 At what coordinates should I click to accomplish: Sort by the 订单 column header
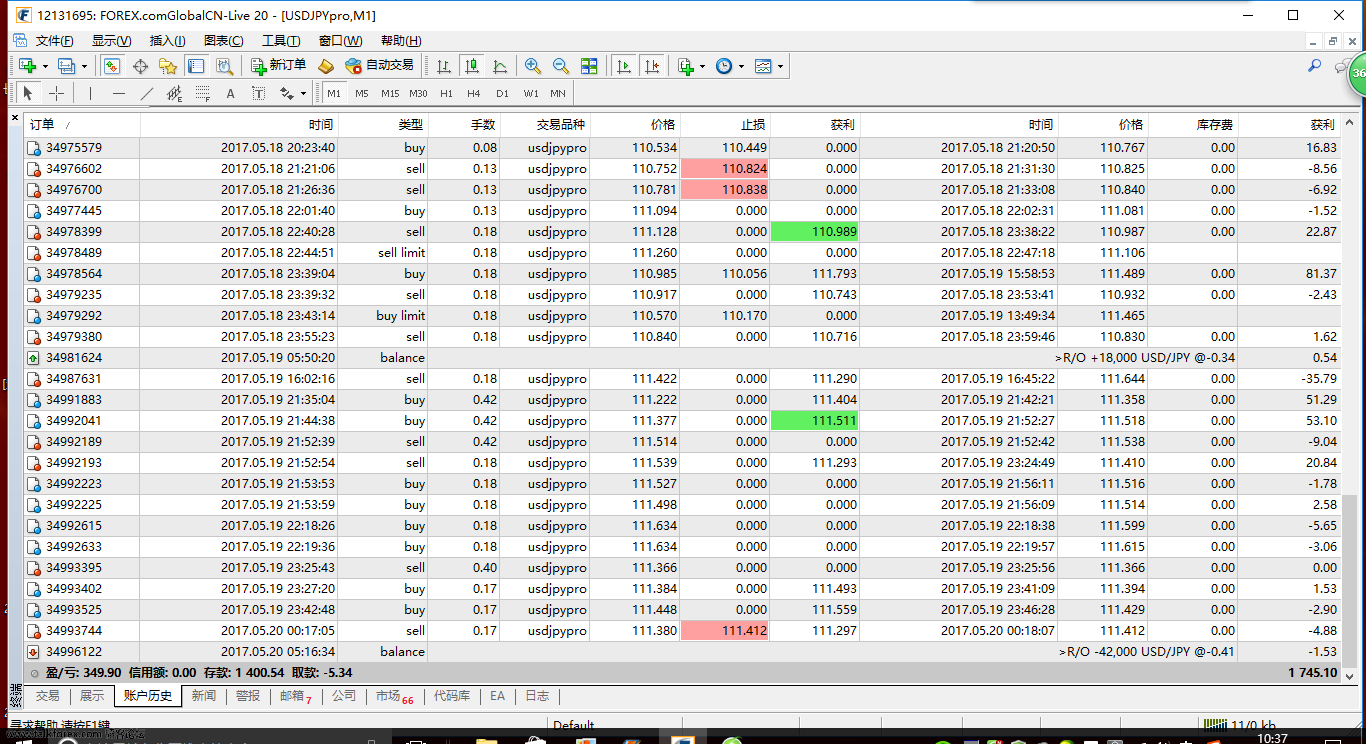(82, 125)
